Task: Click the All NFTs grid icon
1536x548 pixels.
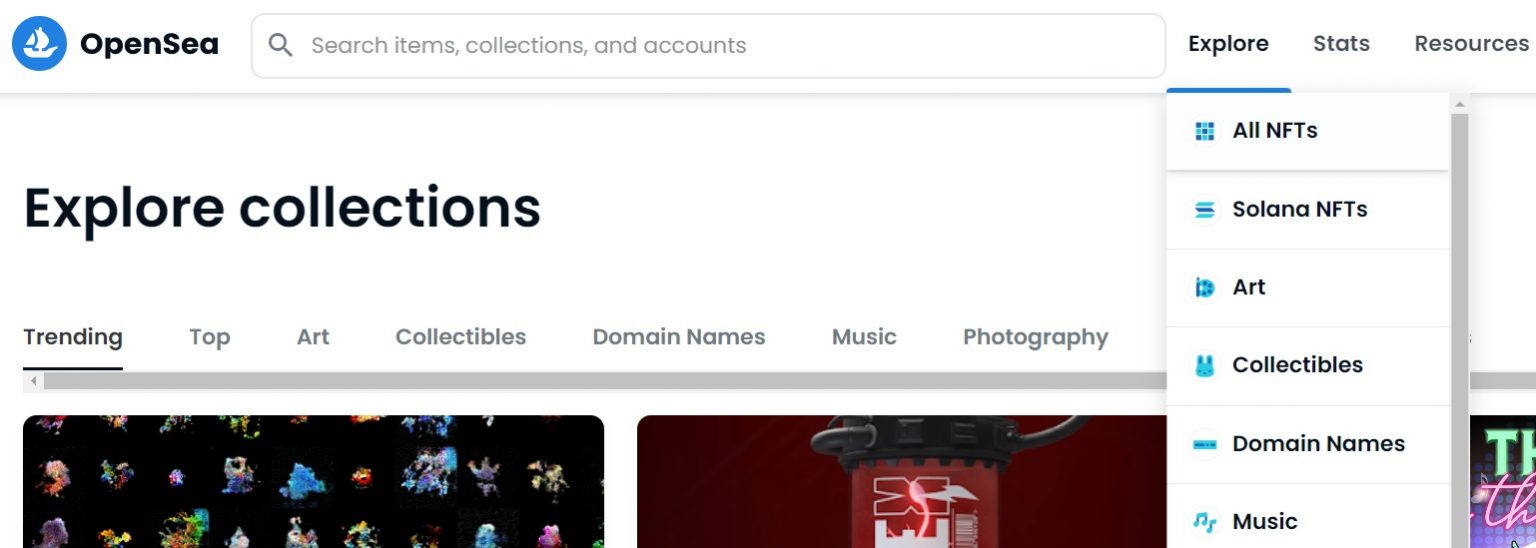Action: pos(1205,131)
